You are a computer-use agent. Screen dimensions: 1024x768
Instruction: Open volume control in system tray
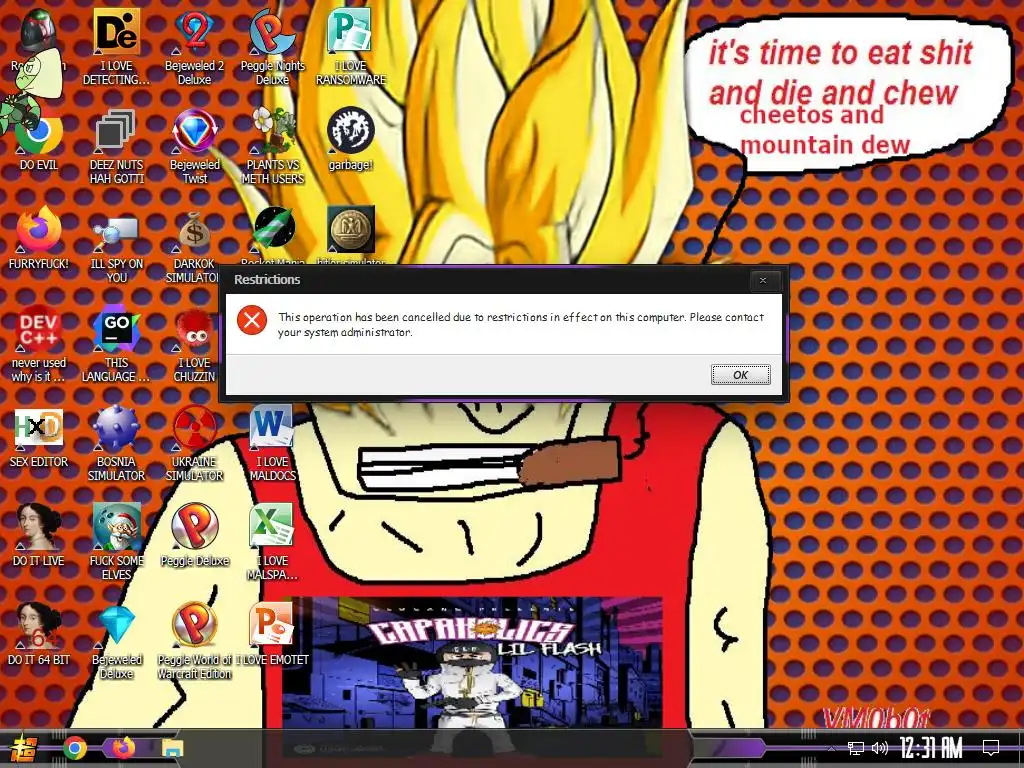click(880, 748)
